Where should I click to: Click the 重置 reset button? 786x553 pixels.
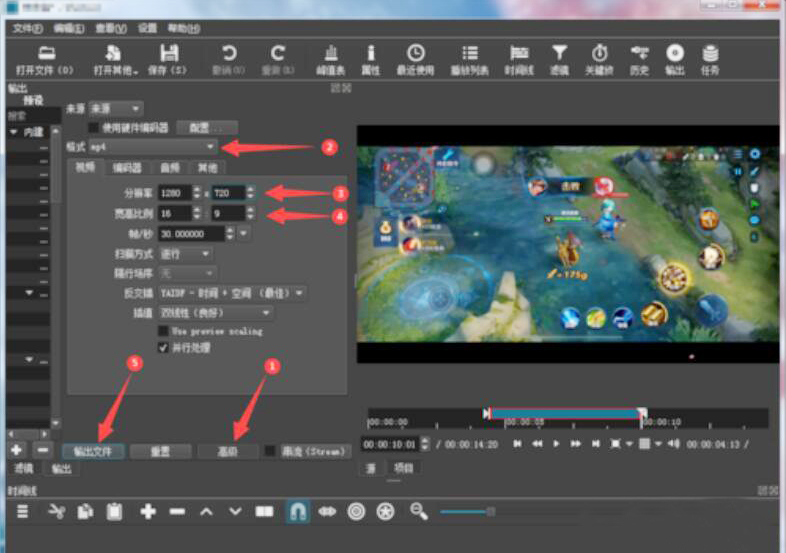[160, 451]
